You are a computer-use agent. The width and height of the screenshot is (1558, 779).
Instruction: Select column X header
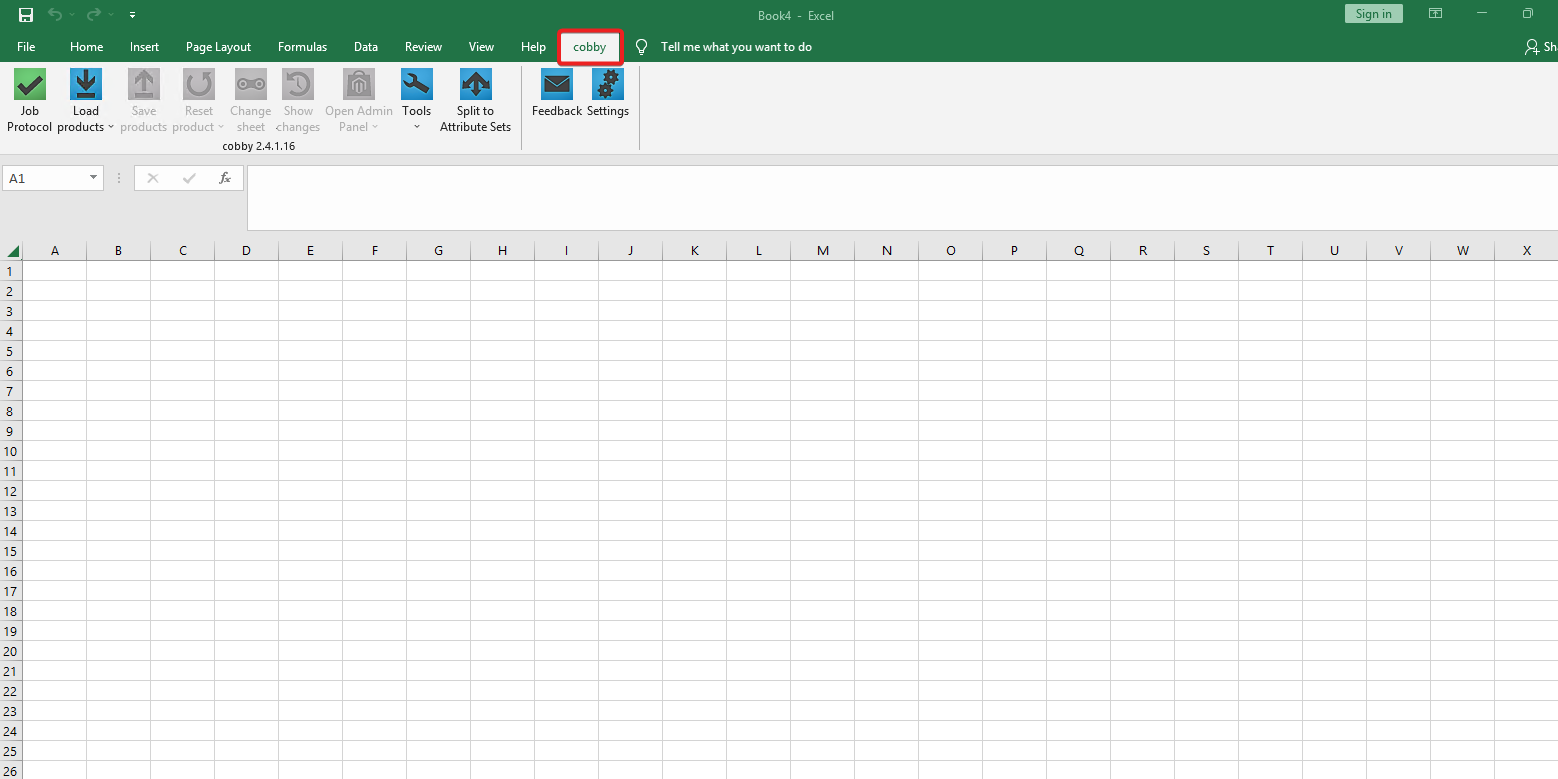[1526, 250]
